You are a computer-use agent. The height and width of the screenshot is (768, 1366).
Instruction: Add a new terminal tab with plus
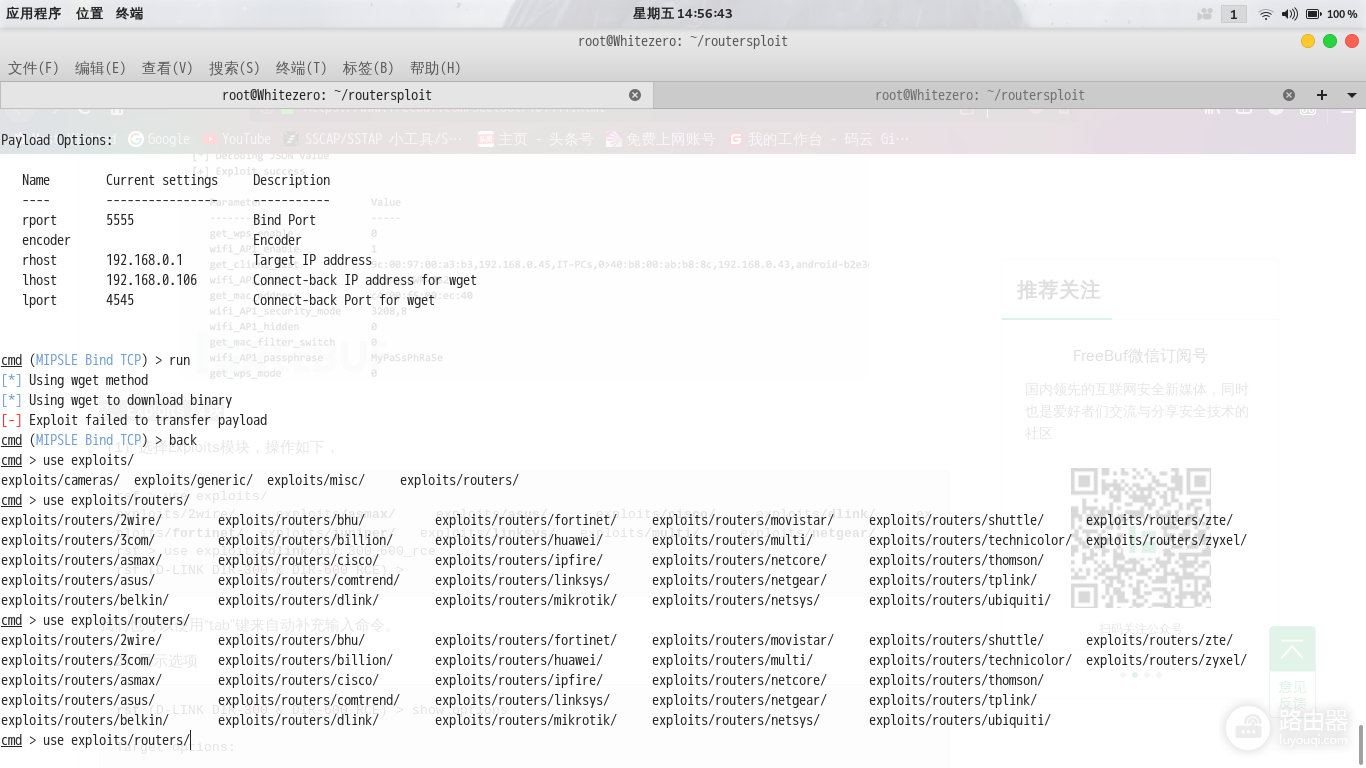coord(1322,95)
